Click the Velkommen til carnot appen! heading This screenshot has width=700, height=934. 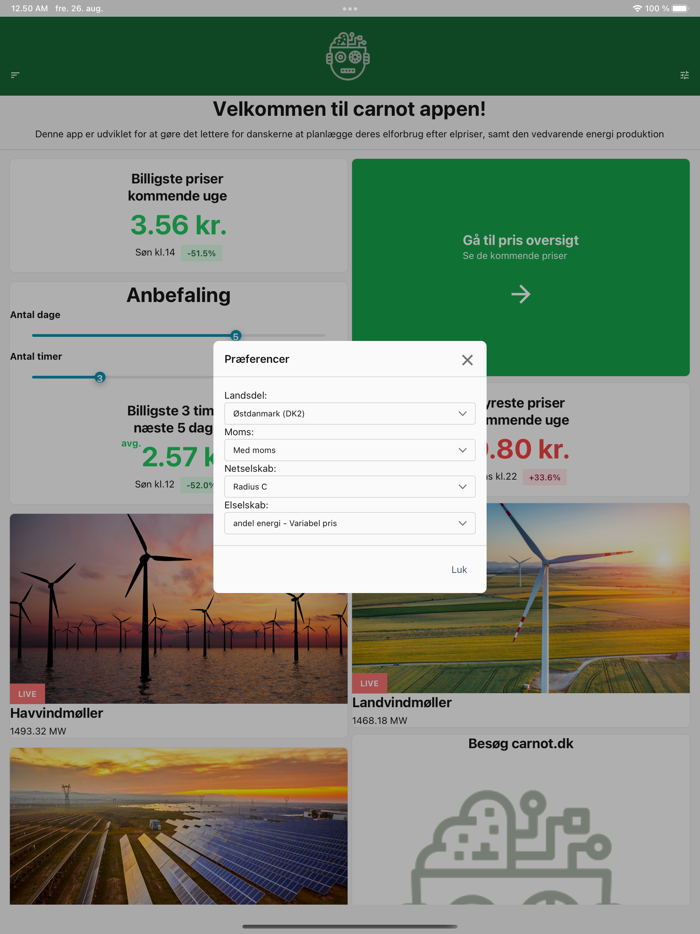click(349, 109)
